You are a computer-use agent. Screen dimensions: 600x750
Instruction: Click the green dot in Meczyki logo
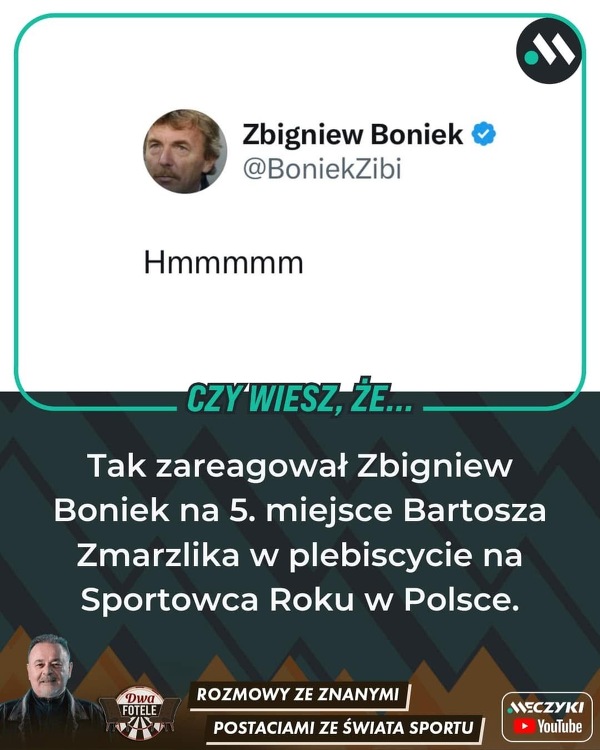[x=531, y=57]
